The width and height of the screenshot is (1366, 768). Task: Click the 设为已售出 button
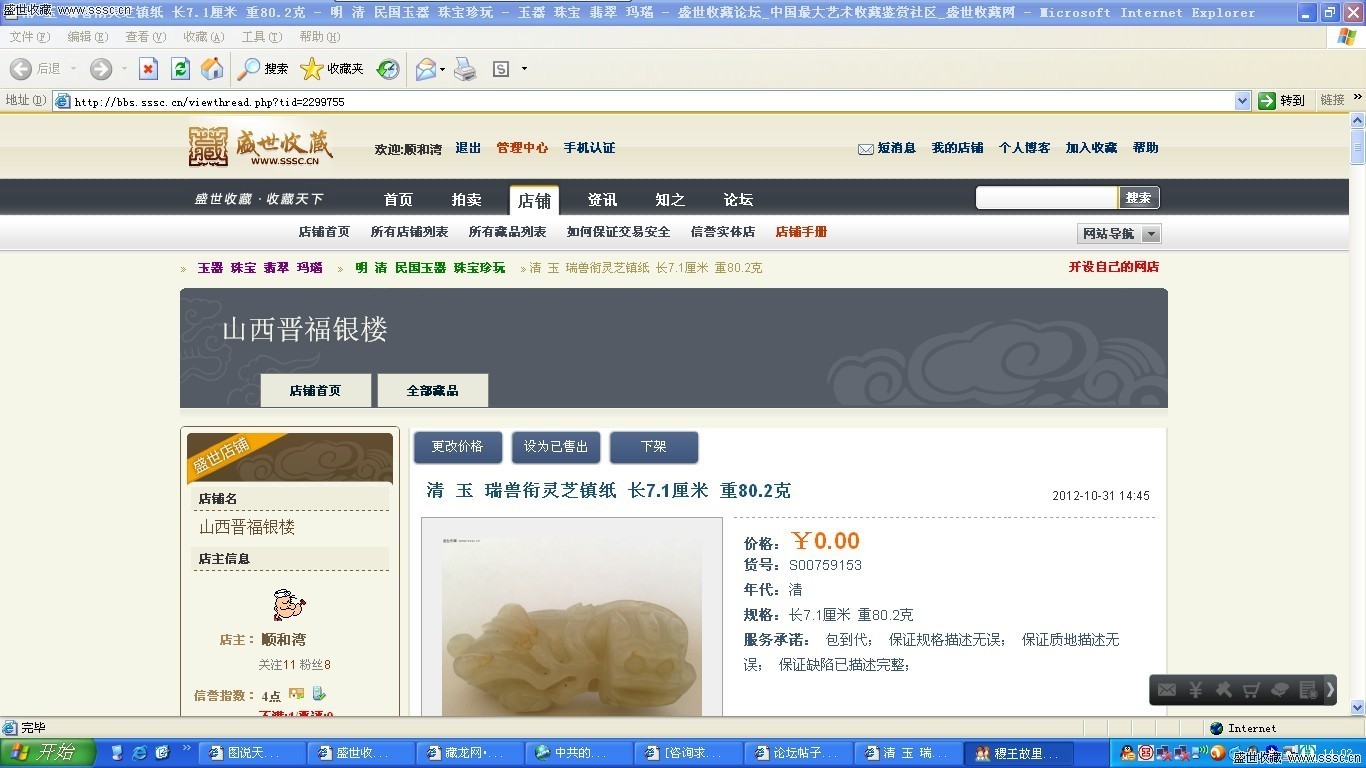point(556,447)
